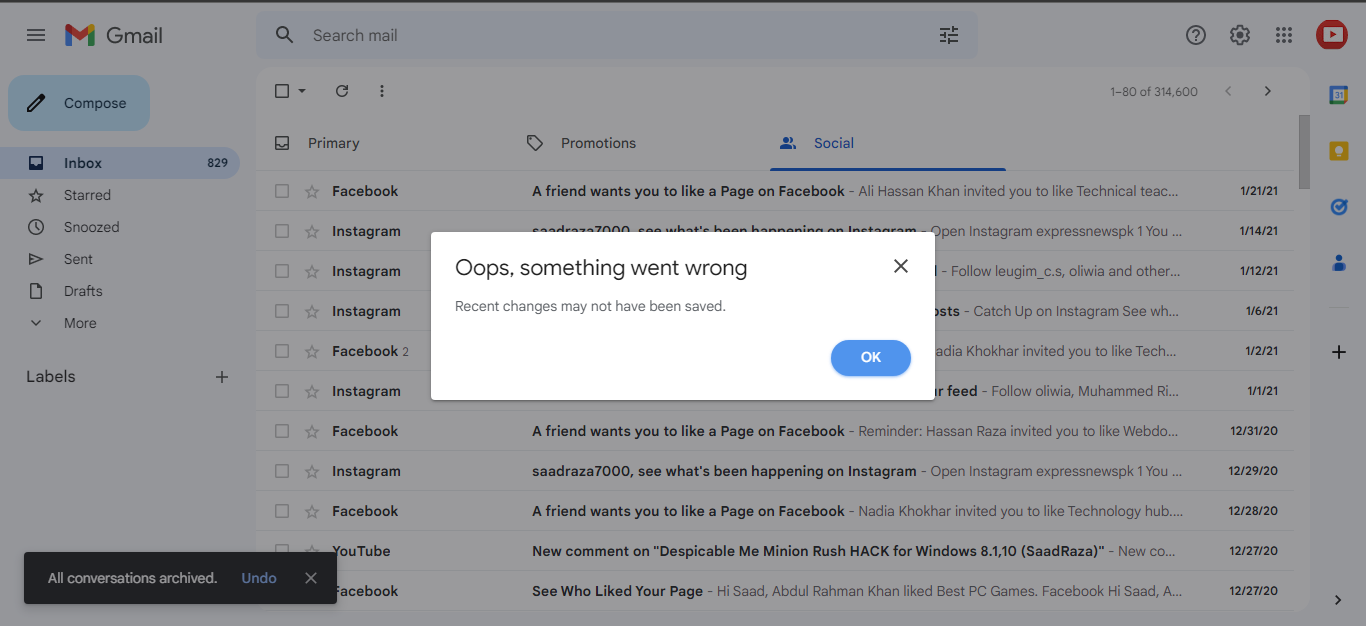Select the Facebook 1/21/21 email checkbox

pos(282,191)
